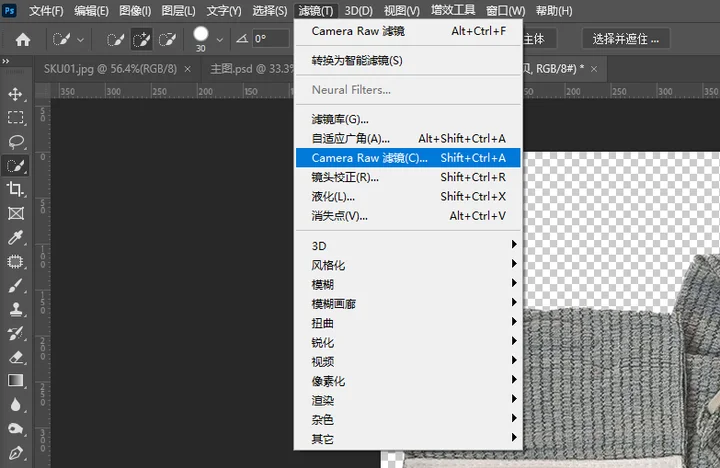This screenshot has width=720, height=468.
Task: Select the Eraser tool
Action: 16,357
